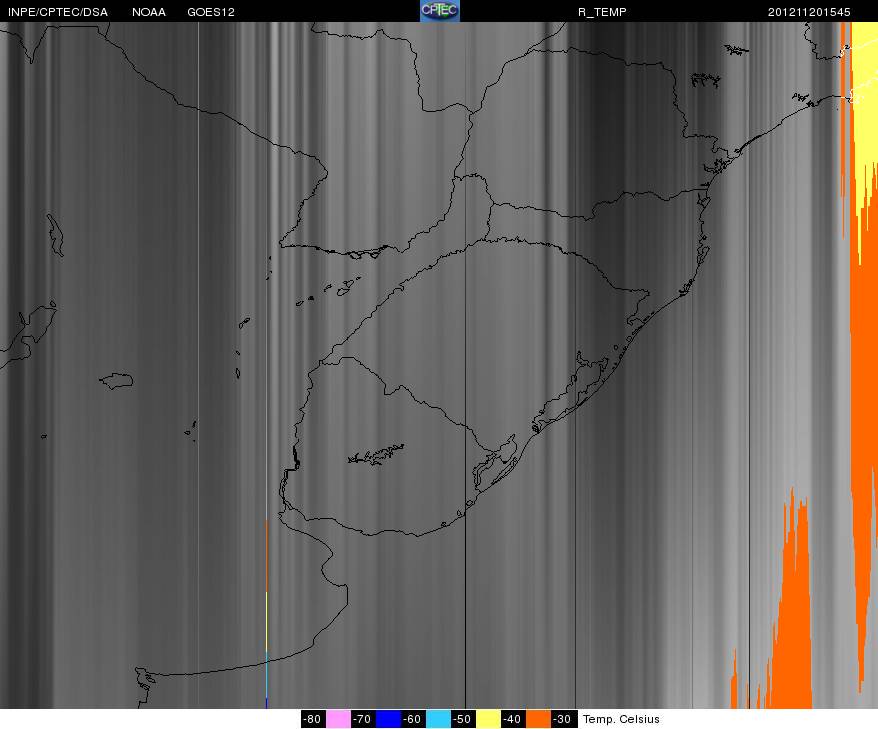The height and width of the screenshot is (729, 878).
Task: Click the -80 legend value
Action: [314, 719]
